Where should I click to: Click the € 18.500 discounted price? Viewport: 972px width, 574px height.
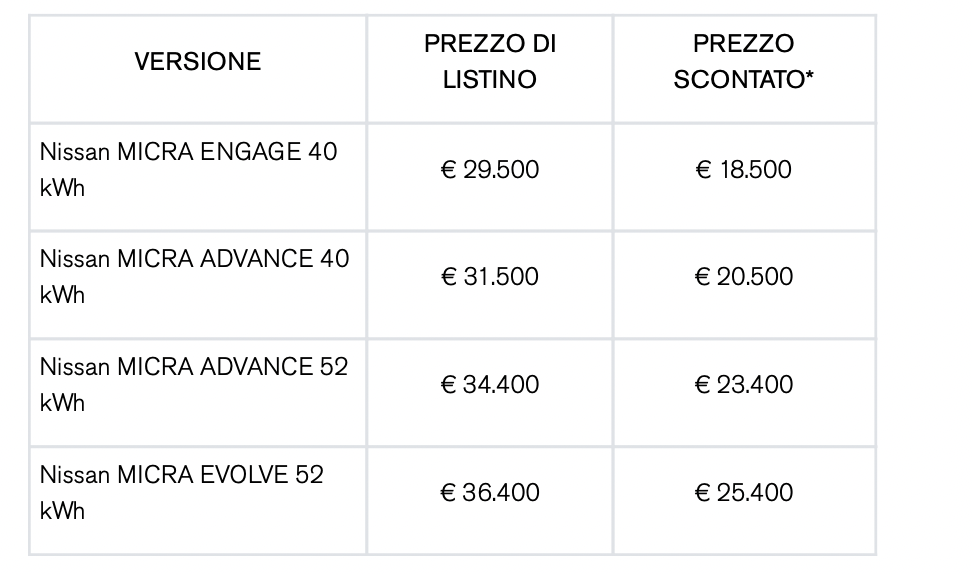[x=743, y=170]
